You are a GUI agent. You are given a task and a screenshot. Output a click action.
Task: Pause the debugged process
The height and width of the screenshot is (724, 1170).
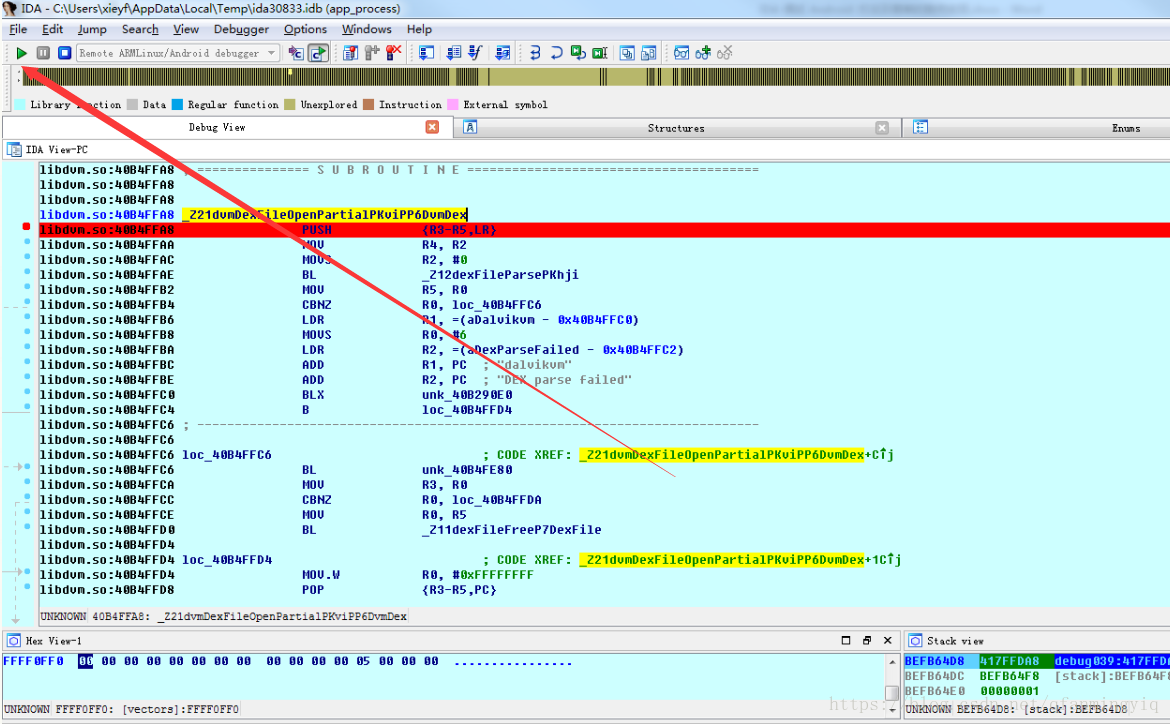pyautogui.click(x=43, y=53)
